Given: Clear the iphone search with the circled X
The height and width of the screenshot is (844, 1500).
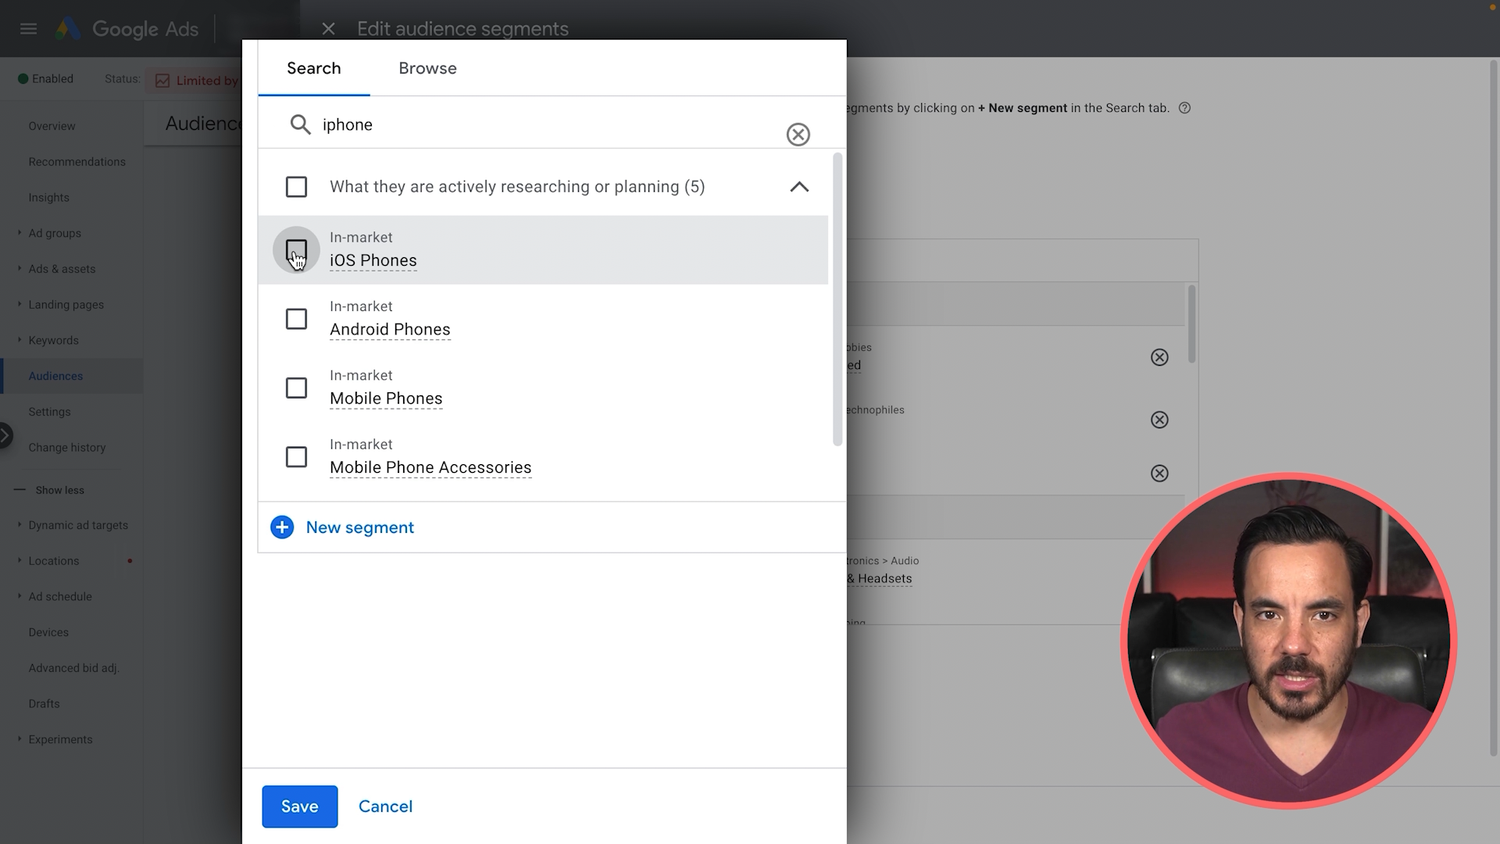Looking at the screenshot, I should (x=797, y=134).
